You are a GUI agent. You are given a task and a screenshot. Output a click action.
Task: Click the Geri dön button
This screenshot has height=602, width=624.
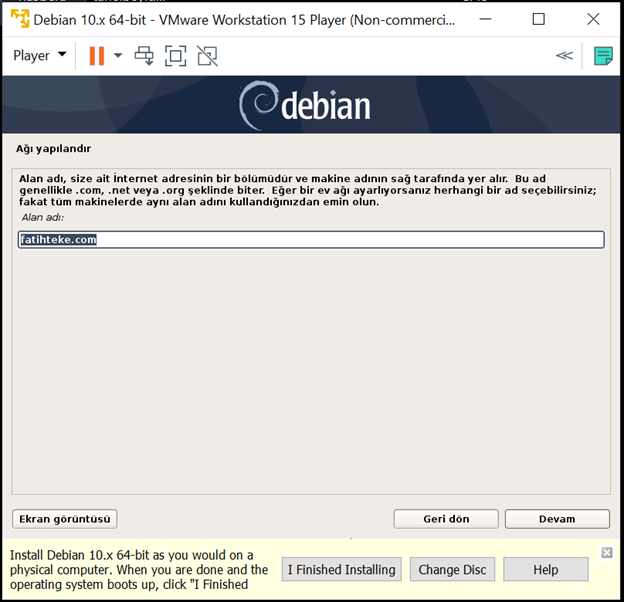tap(446, 519)
